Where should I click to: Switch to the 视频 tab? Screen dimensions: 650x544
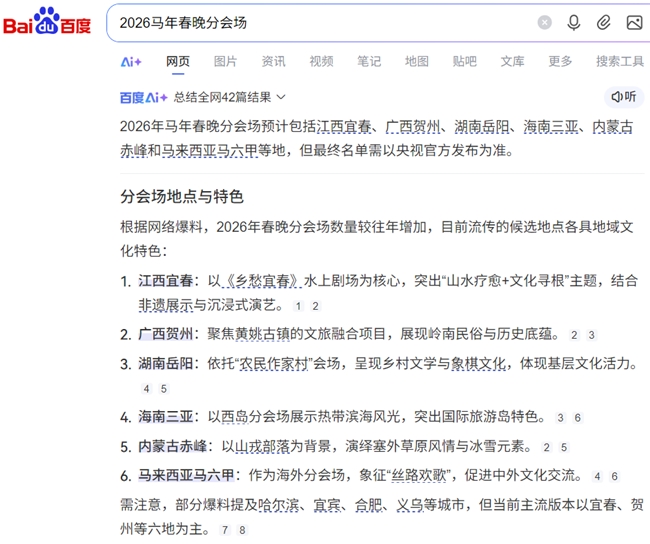pos(321,61)
